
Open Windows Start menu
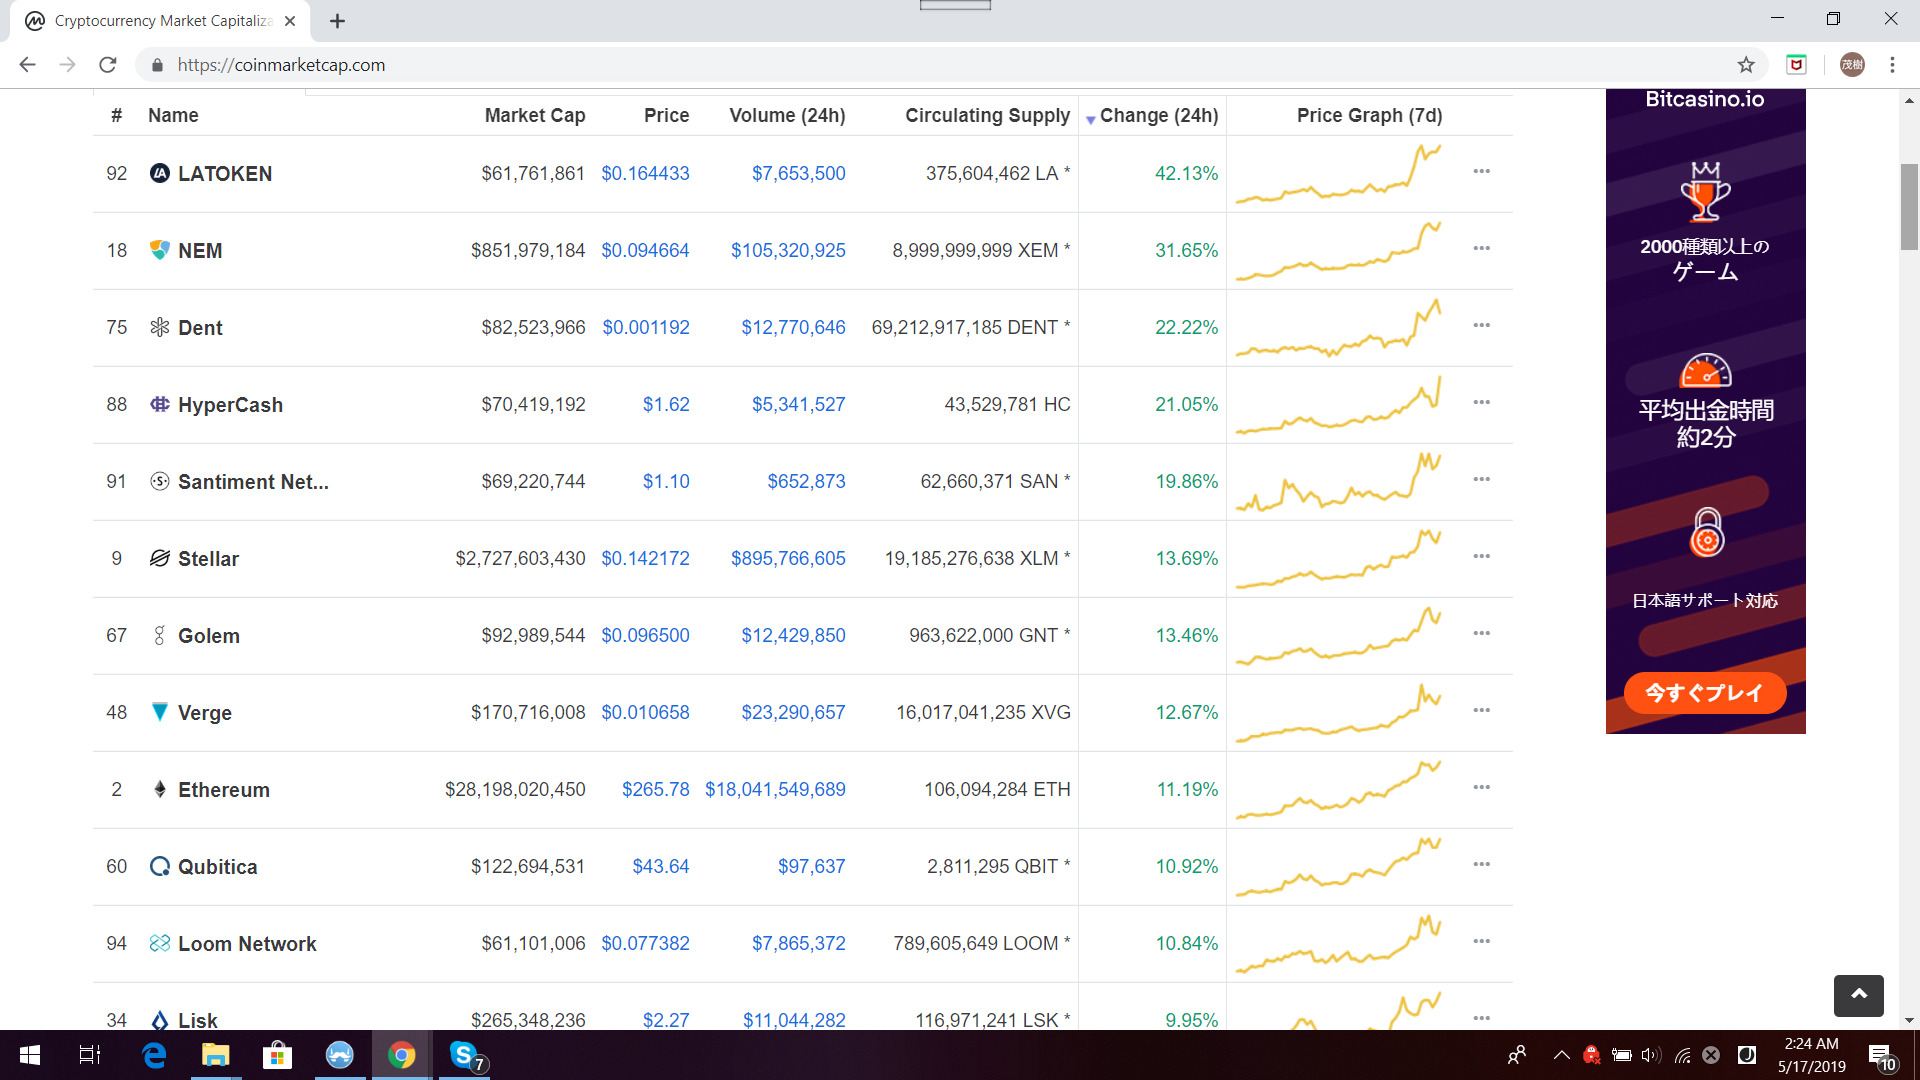(x=30, y=1055)
